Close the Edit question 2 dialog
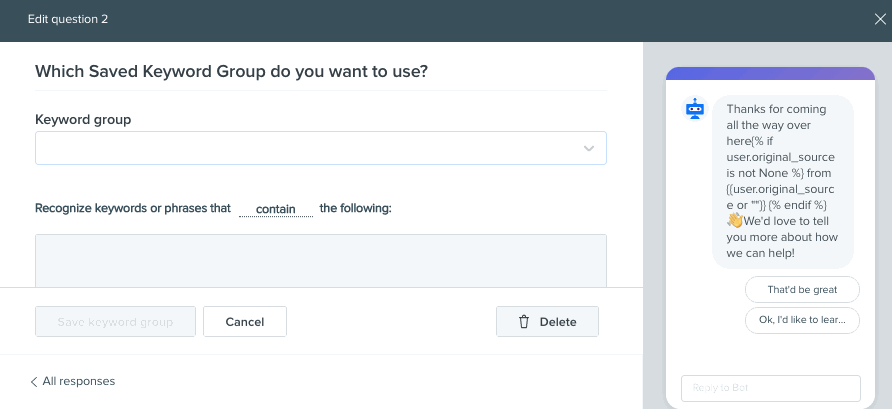The width and height of the screenshot is (892, 409). [879, 19]
